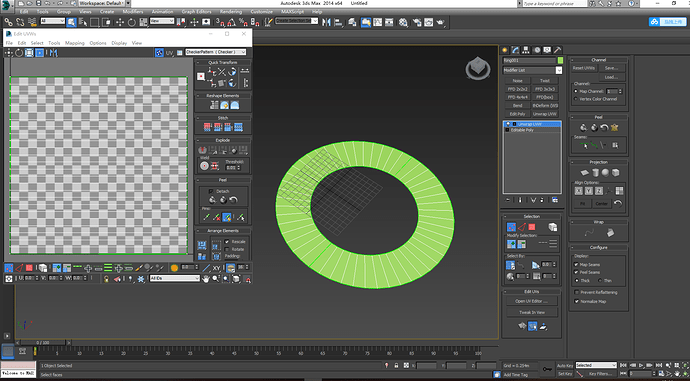Open the All IDs dropdown in Edit UVWs

pos(175,278)
